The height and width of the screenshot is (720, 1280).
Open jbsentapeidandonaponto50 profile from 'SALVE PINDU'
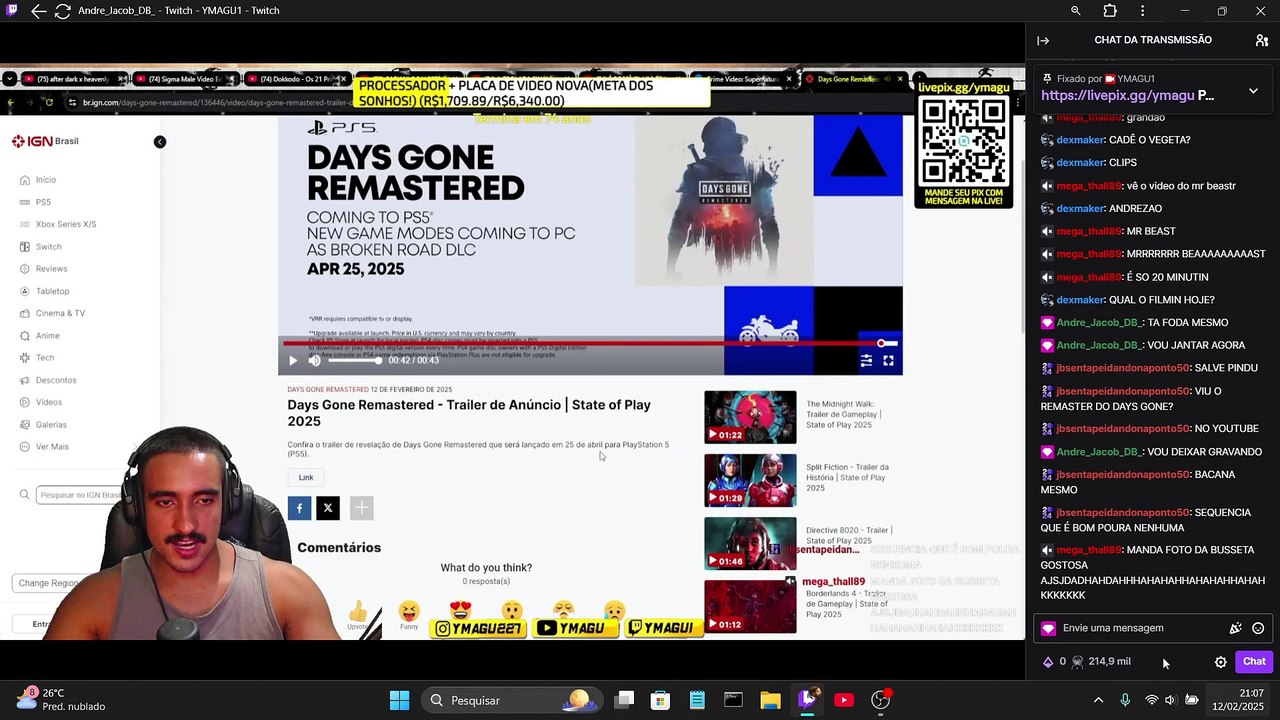(1123, 368)
